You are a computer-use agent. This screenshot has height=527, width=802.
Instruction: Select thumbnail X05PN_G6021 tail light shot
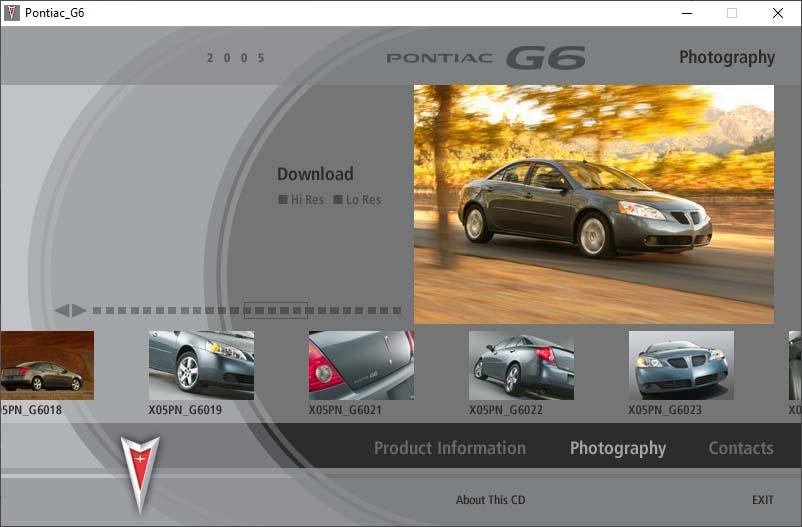[x=361, y=365]
